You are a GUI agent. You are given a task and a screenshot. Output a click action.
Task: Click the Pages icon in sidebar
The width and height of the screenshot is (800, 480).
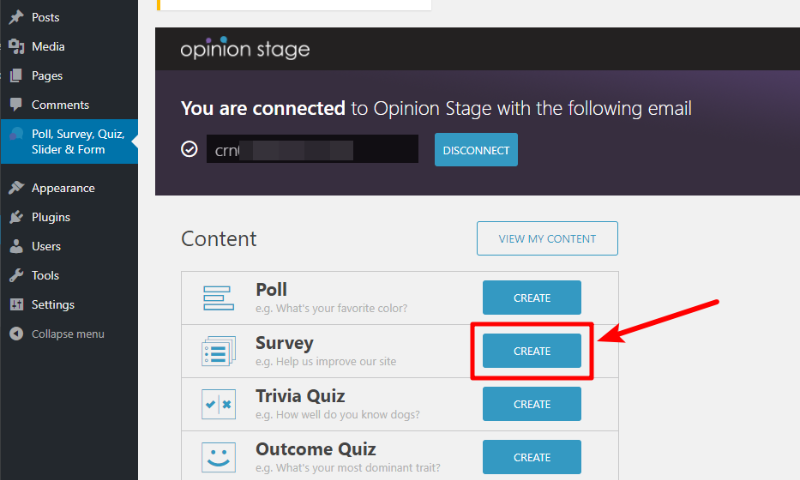click(16, 75)
